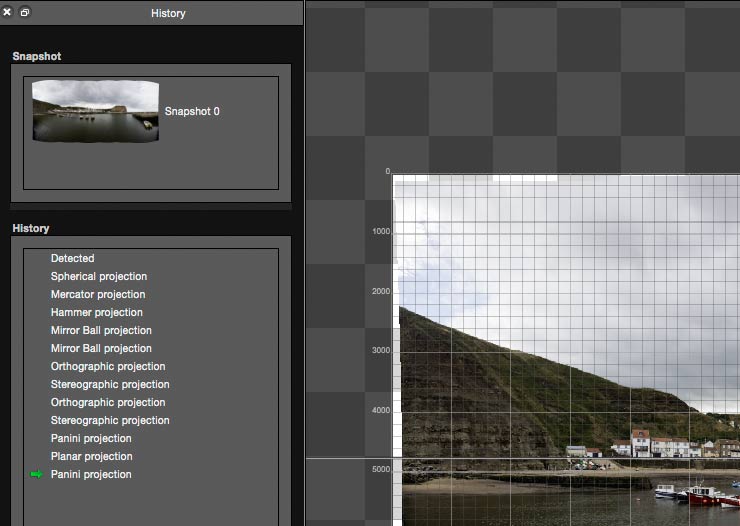Close the History panel with the X icon
Image resolution: width=740 pixels, height=526 pixels.
click(7, 12)
